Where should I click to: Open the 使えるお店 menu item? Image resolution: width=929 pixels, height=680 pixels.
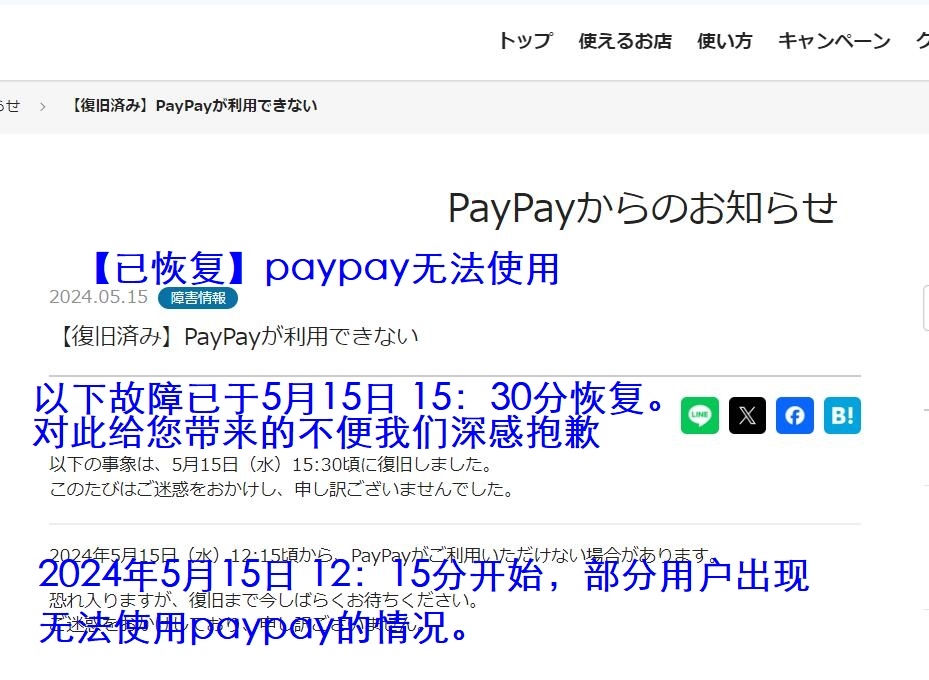point(625,41)
